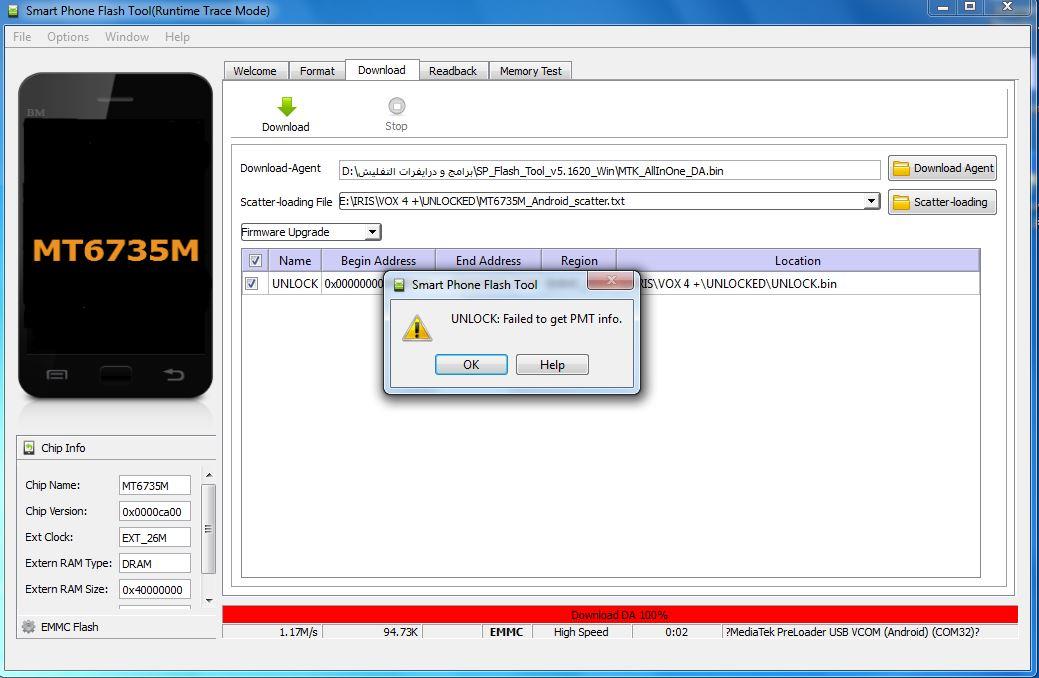Expand the Scatter-loading File dropdown arrow
Image resolution: width=1039 pixels, height=678 pixels.
[x=872, y=201]
